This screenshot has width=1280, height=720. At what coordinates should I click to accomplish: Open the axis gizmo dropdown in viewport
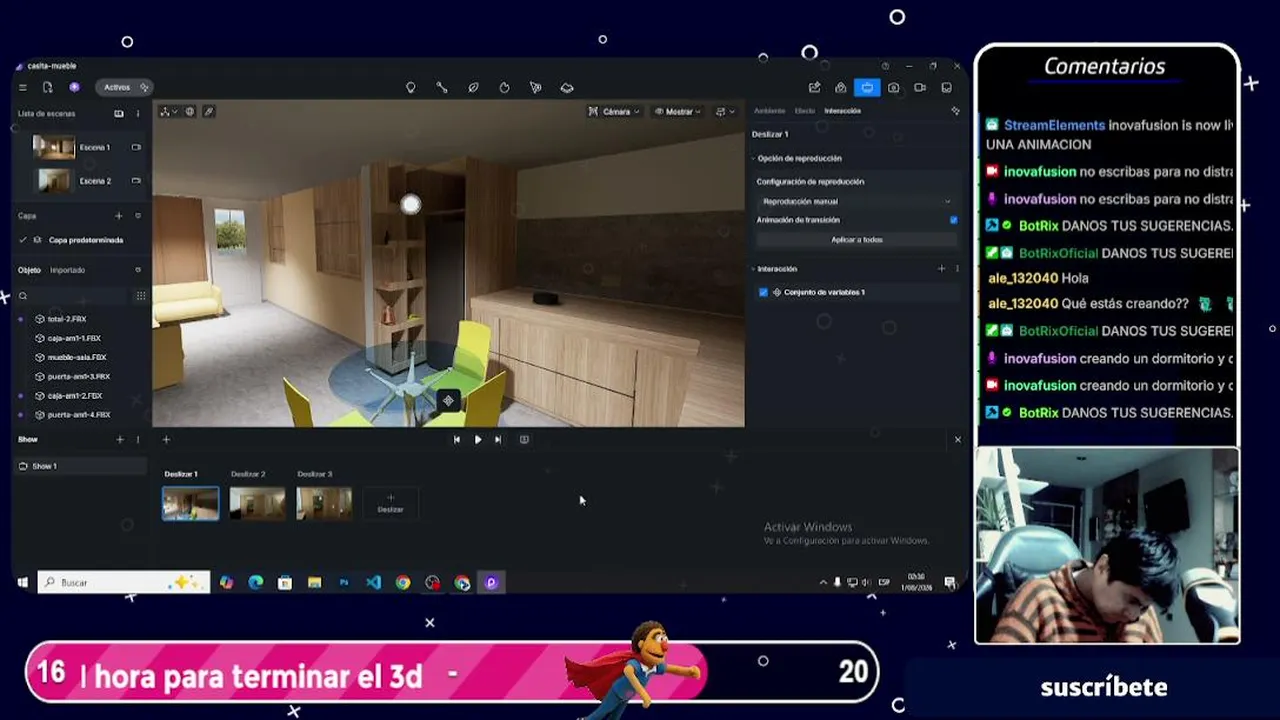click(x=168, y=111)
